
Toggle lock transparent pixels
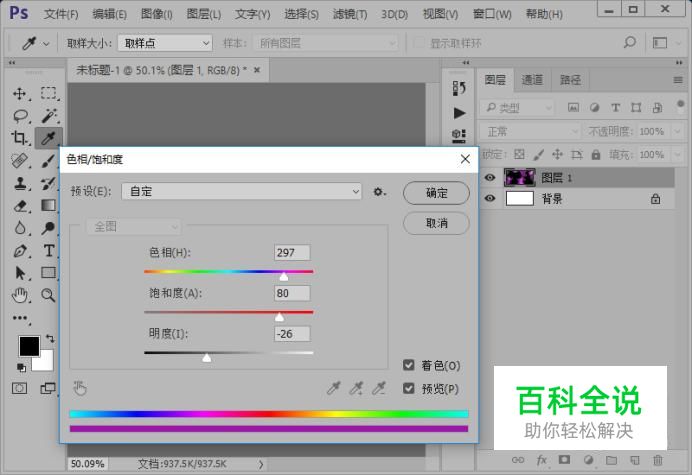tap(519, 154)
